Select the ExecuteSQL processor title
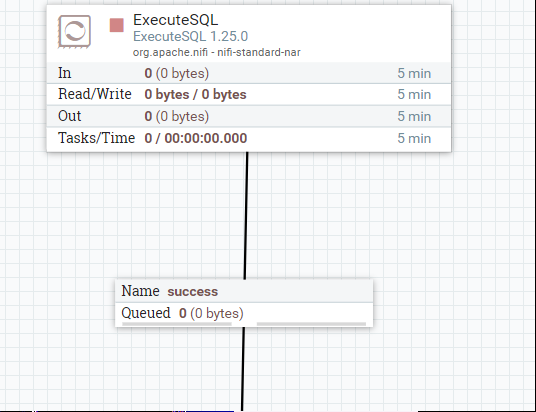The width and height of the screenshot is (536, 412). 175,20
